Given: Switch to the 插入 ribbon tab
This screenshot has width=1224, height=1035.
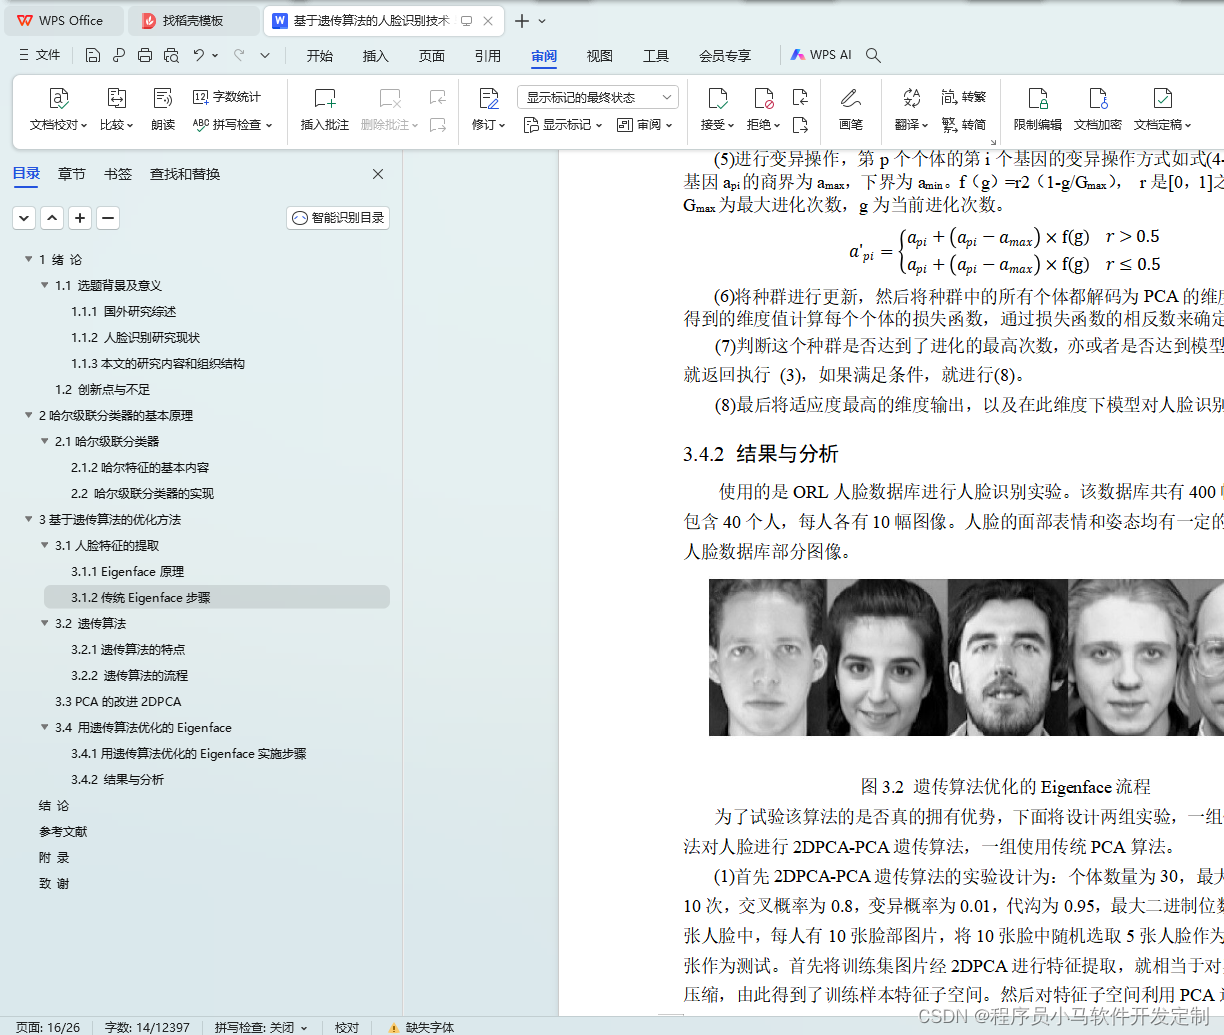Looking at the screenshot, I should click(x=376, y=56).
